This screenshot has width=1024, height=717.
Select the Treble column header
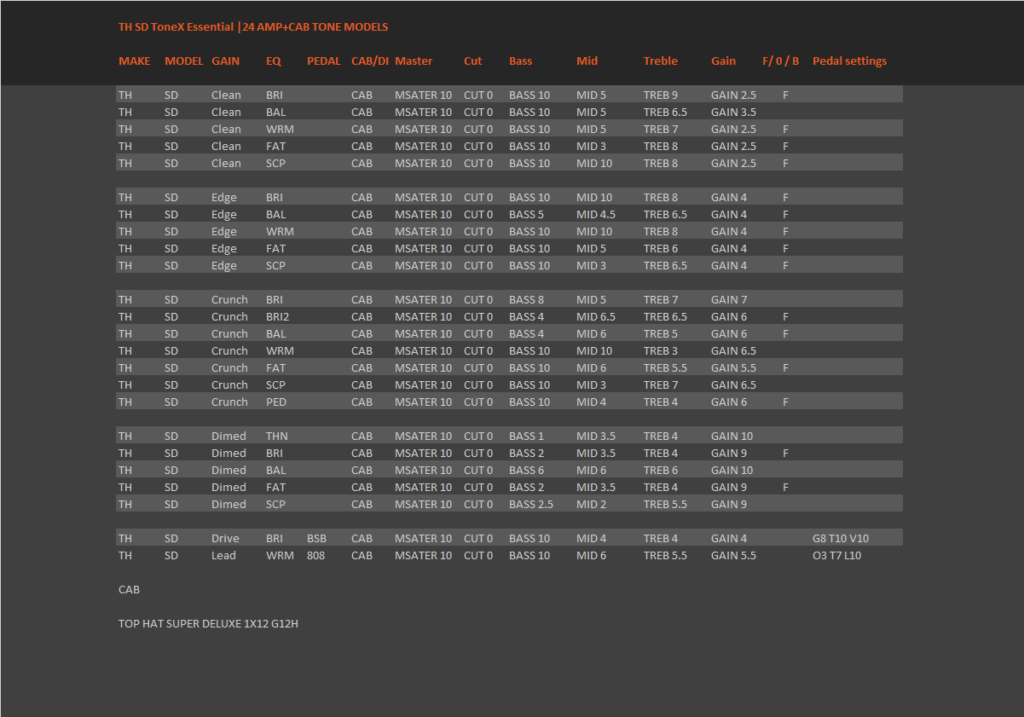click(x=660, y=61)
